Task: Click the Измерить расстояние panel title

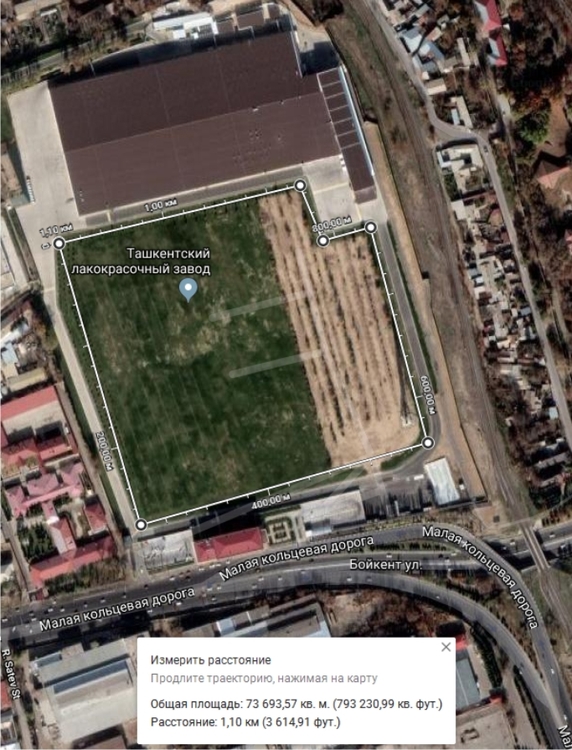Action: point(210,660)
